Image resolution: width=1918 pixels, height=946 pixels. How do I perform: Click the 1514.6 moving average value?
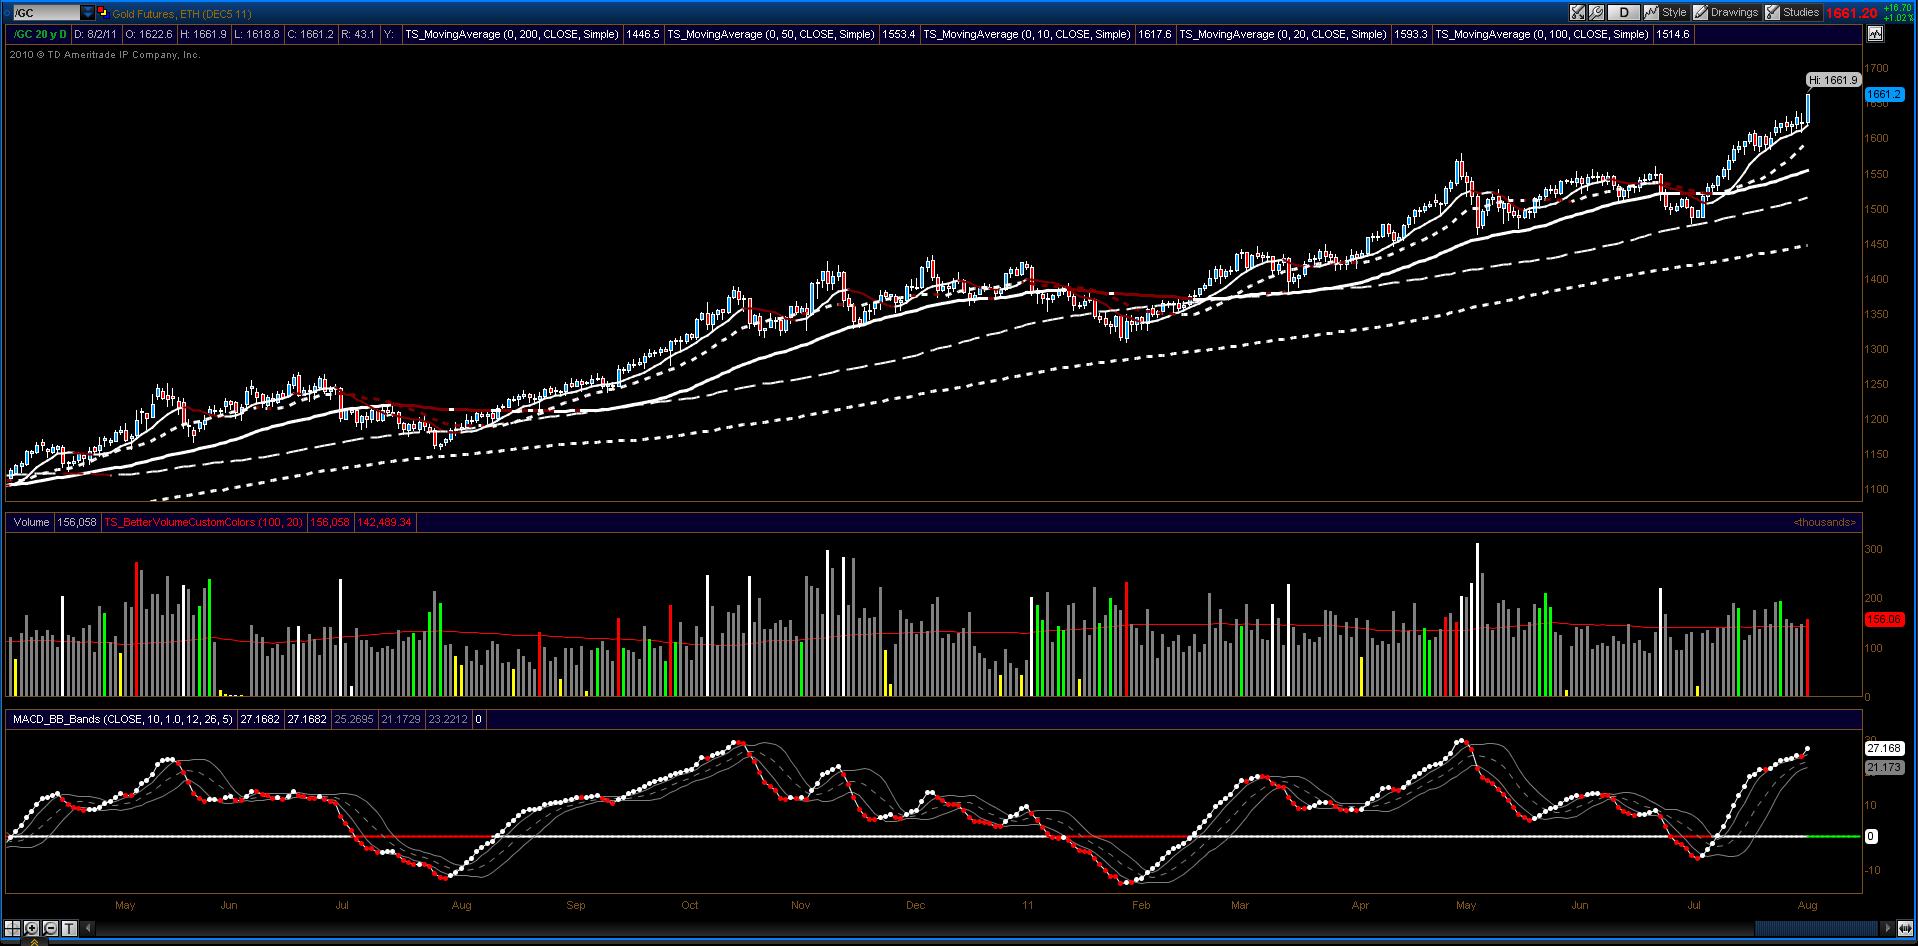pyautogui.click(x=1672, y=34)
